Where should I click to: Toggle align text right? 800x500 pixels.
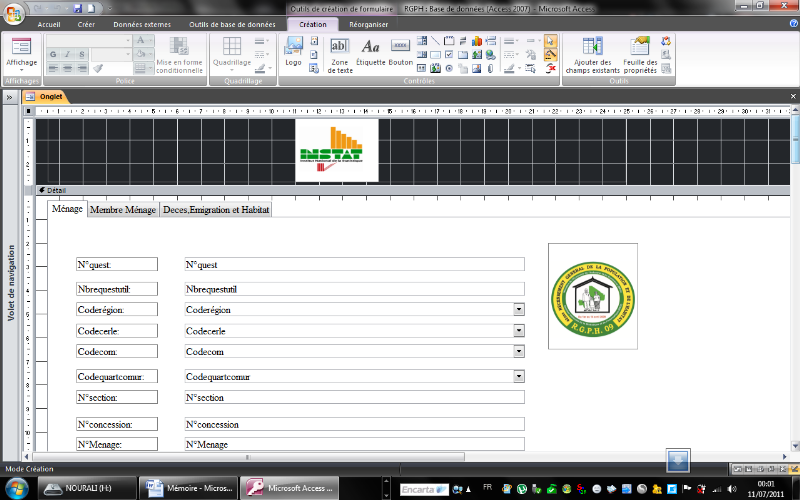tap(82, 68)
